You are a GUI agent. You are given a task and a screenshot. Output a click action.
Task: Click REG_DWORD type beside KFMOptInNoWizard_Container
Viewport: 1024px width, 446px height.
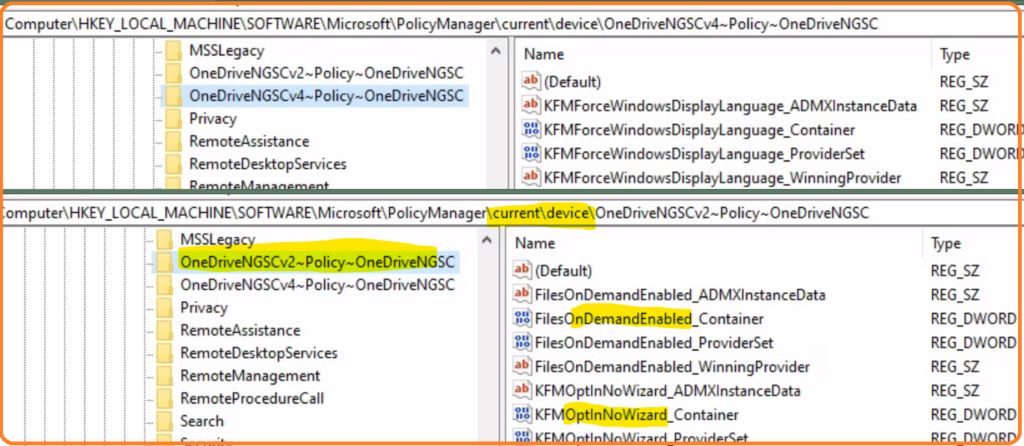973,415
